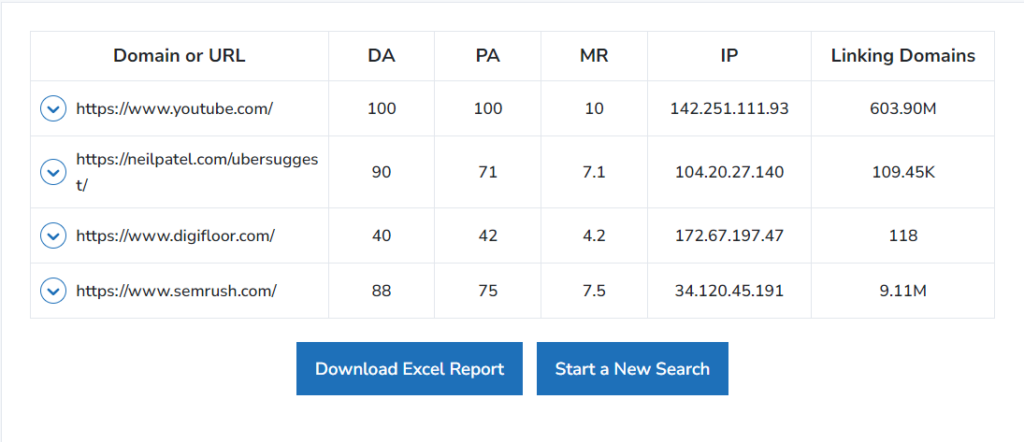Click Start a New Search button
The width and height of the screenshot is (1024, 442).
click(x=632, y=369)
